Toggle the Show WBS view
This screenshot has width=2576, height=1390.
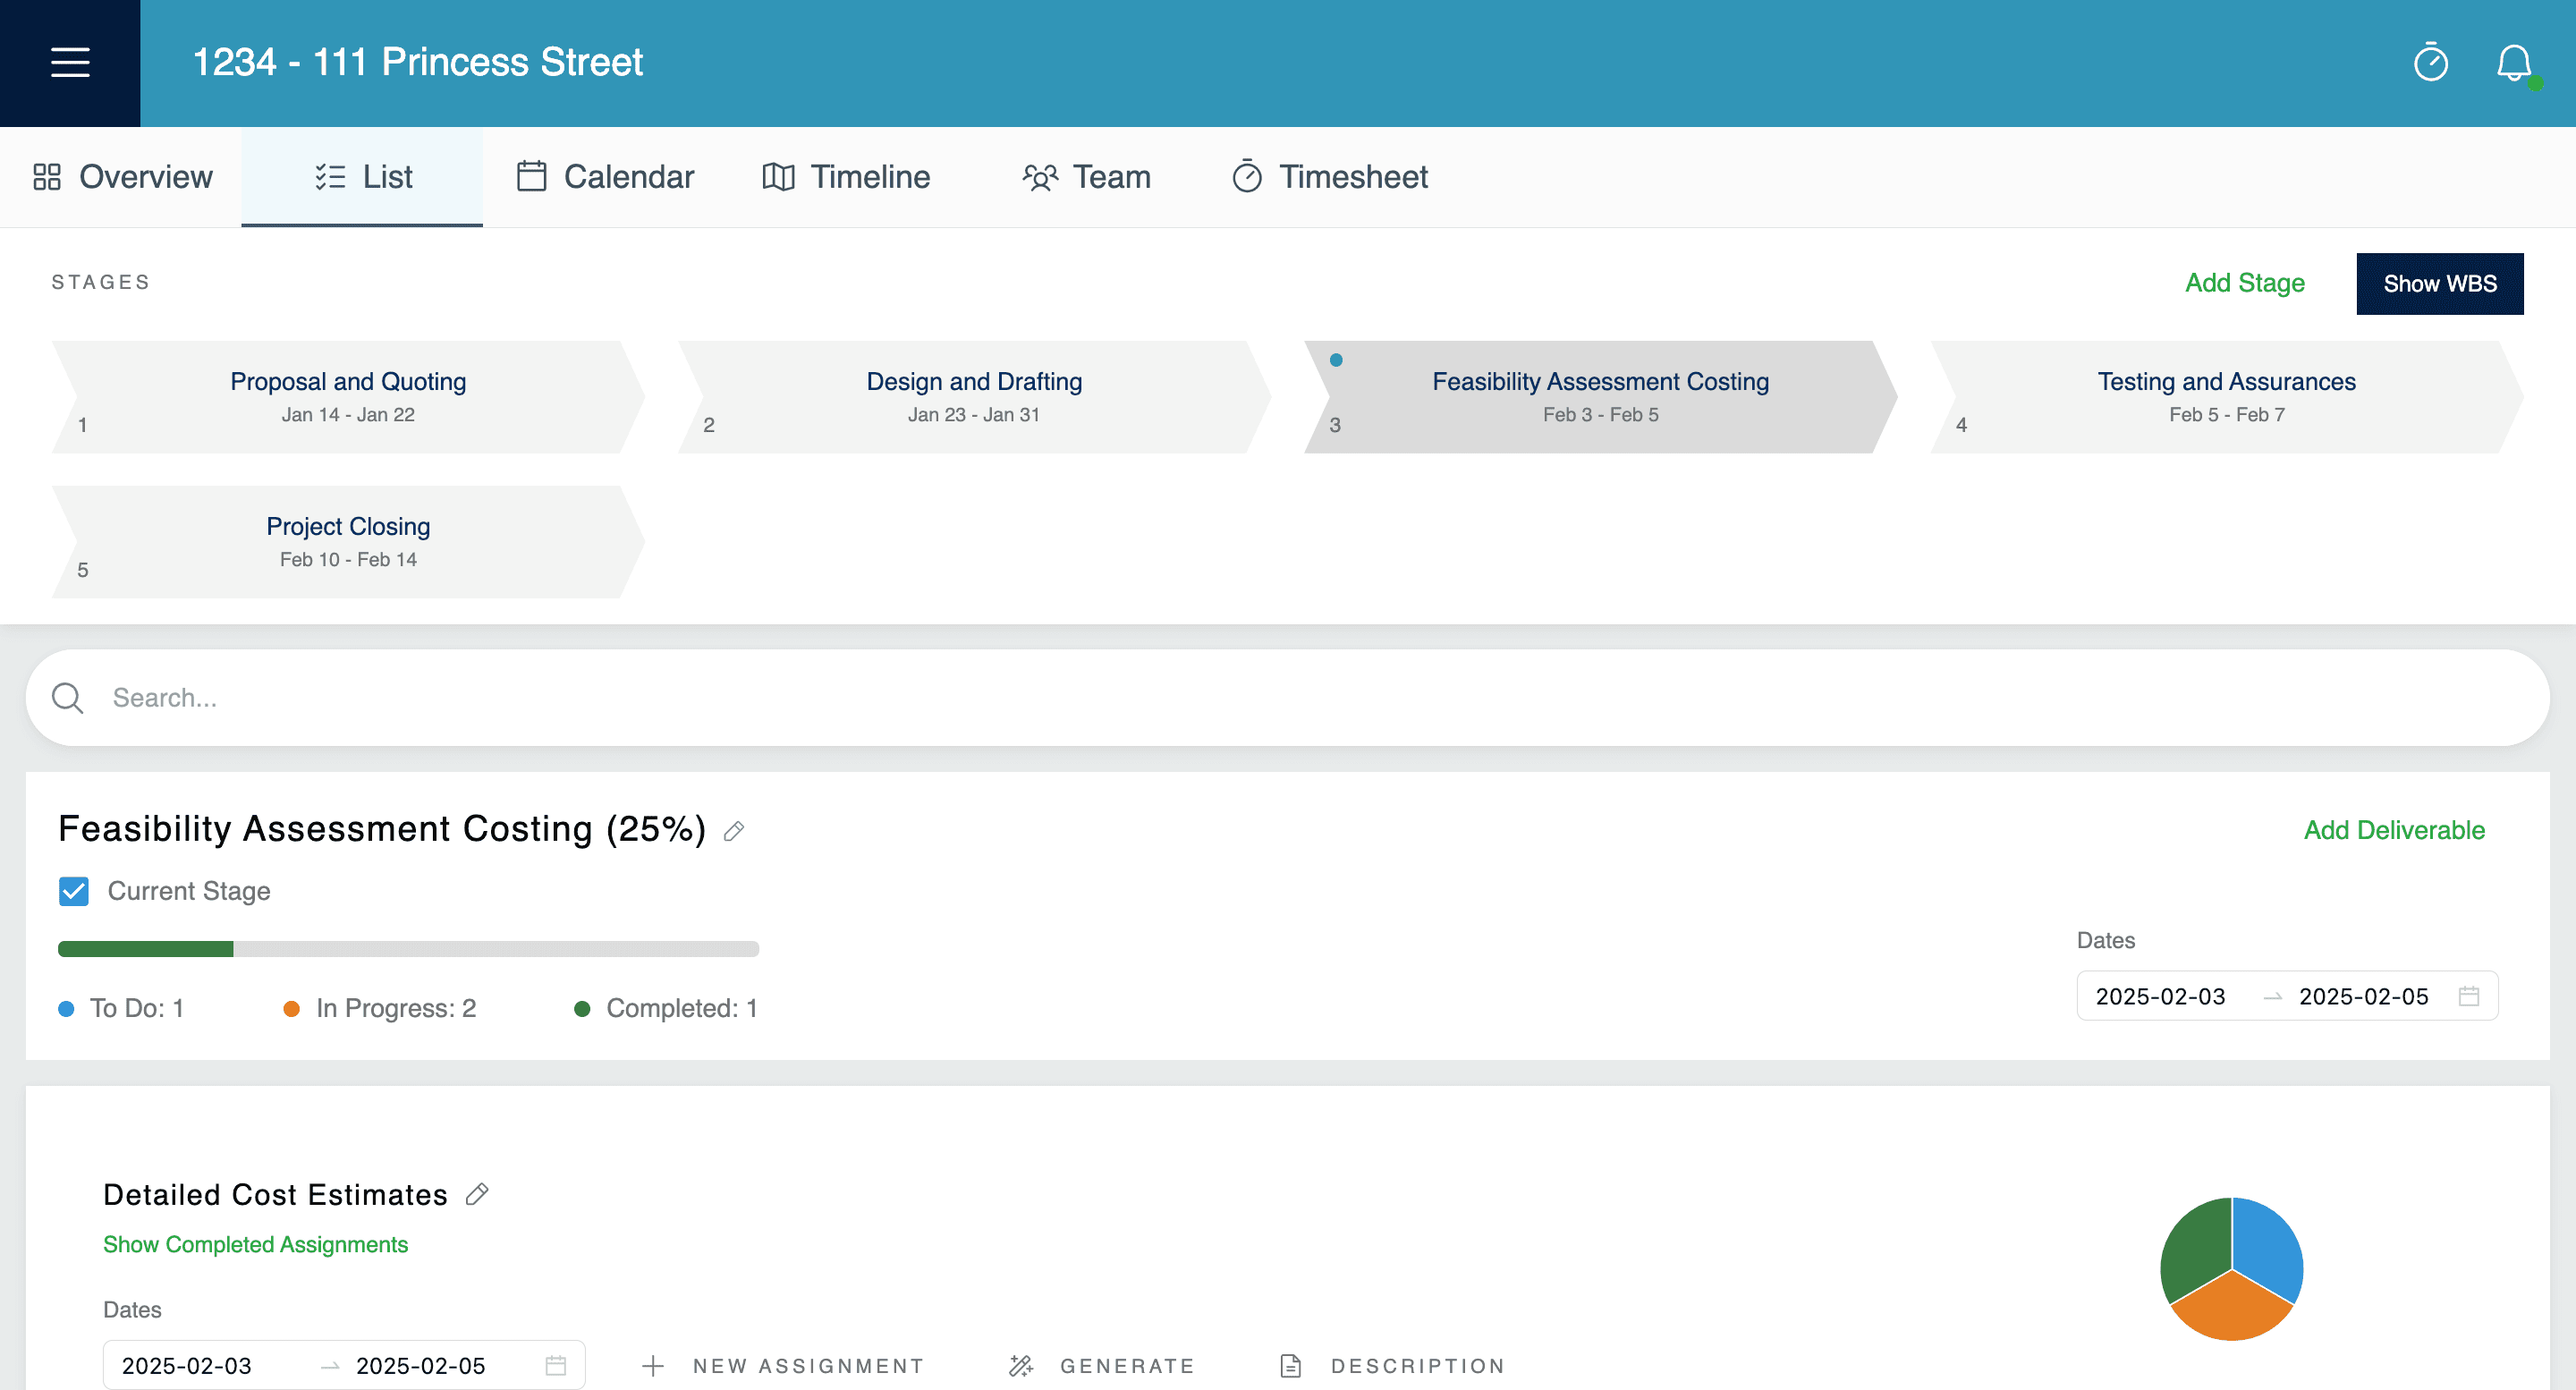tap(2440, 283)
